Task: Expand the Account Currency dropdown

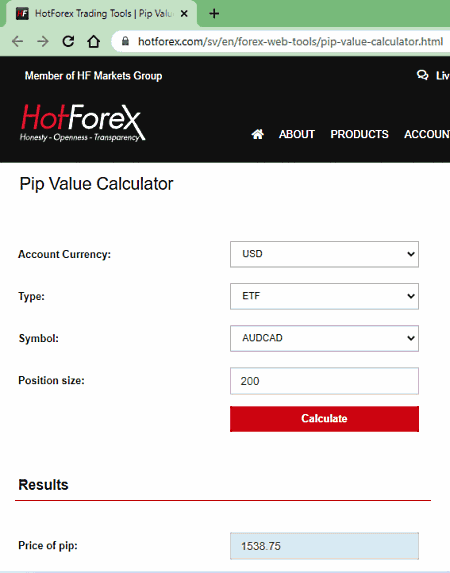Action: (x=324, y=254)
